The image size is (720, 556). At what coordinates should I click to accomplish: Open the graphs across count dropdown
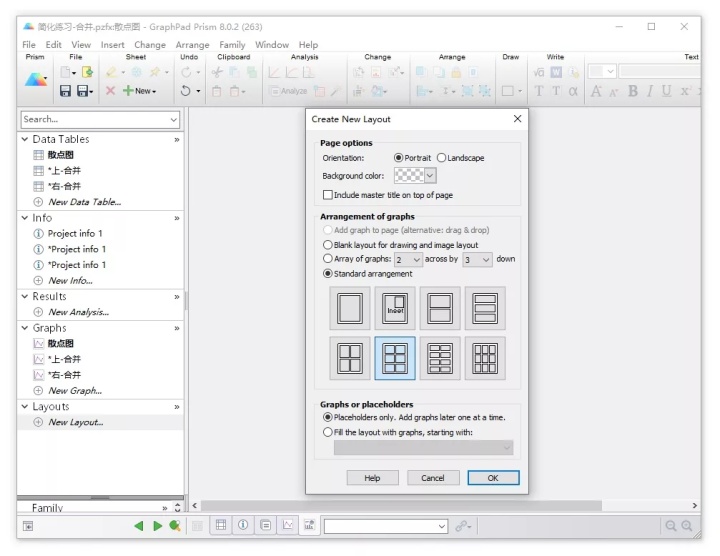click(408, 259)
